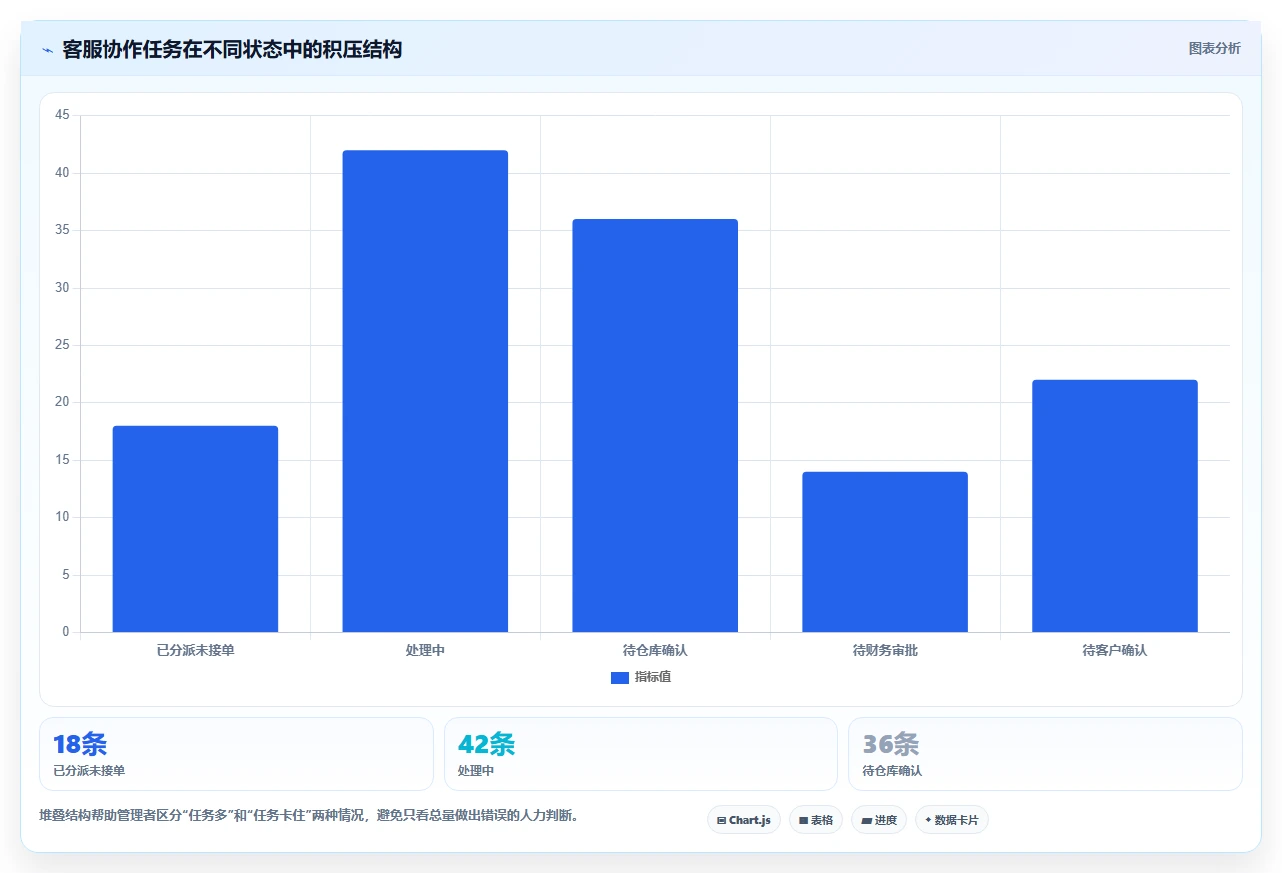Click the 指标值 legend label
Screen dimensions: 1282x873
(x=652, y=678)
